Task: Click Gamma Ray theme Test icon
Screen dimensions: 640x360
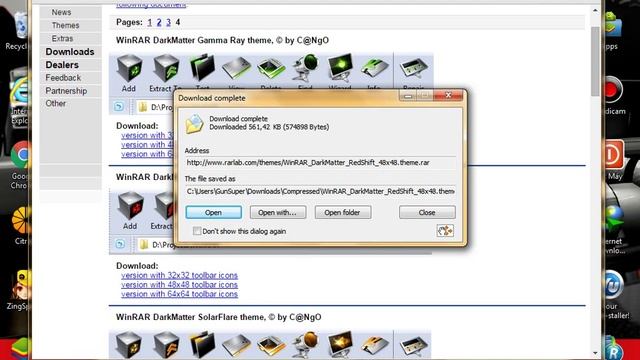Action: 202,69
